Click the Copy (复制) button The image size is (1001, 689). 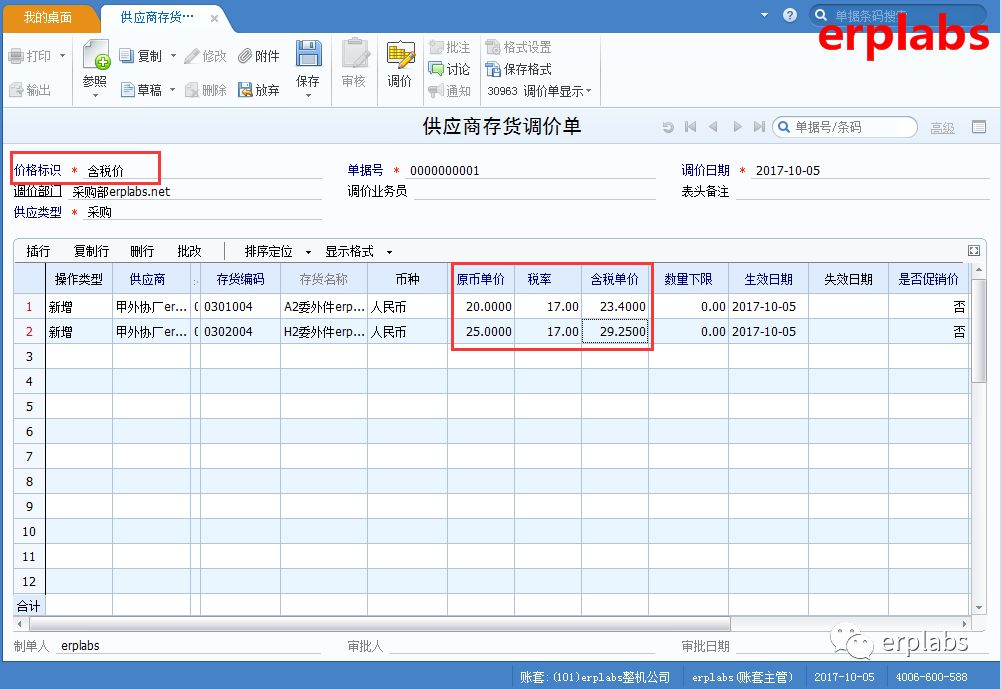point(141,56)
